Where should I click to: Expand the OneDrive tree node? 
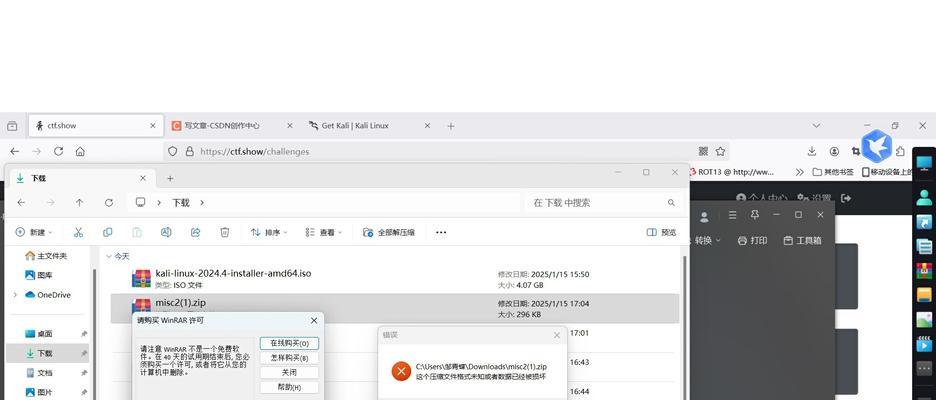click(15, 295)
